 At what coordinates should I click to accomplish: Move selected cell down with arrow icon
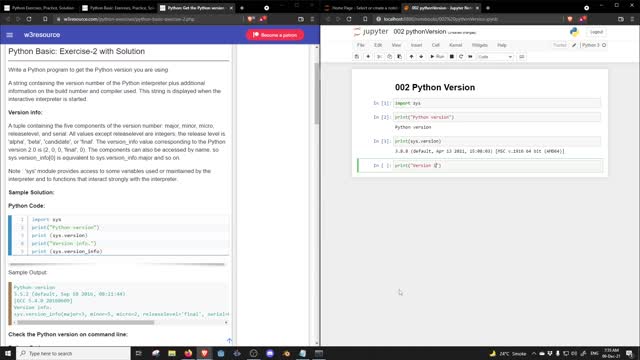[421, 57]
